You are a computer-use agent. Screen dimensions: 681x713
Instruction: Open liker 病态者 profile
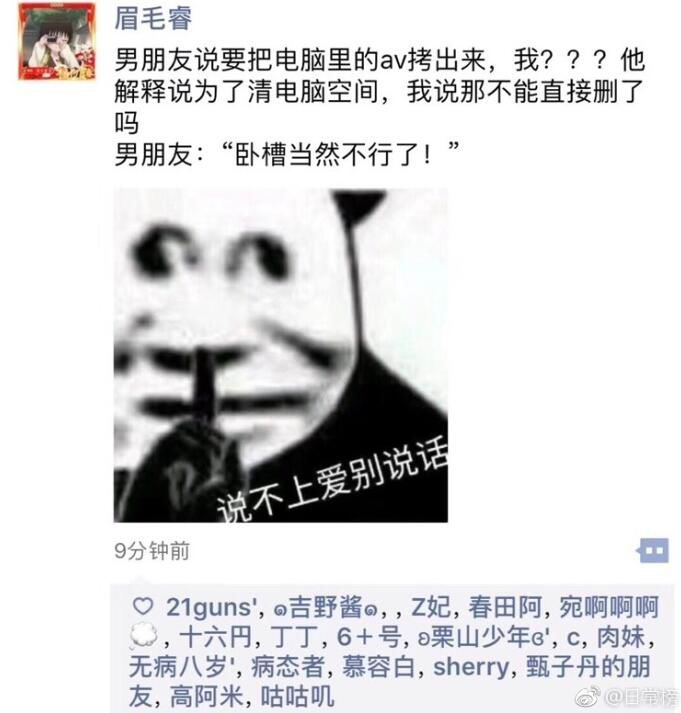point(288,667)
